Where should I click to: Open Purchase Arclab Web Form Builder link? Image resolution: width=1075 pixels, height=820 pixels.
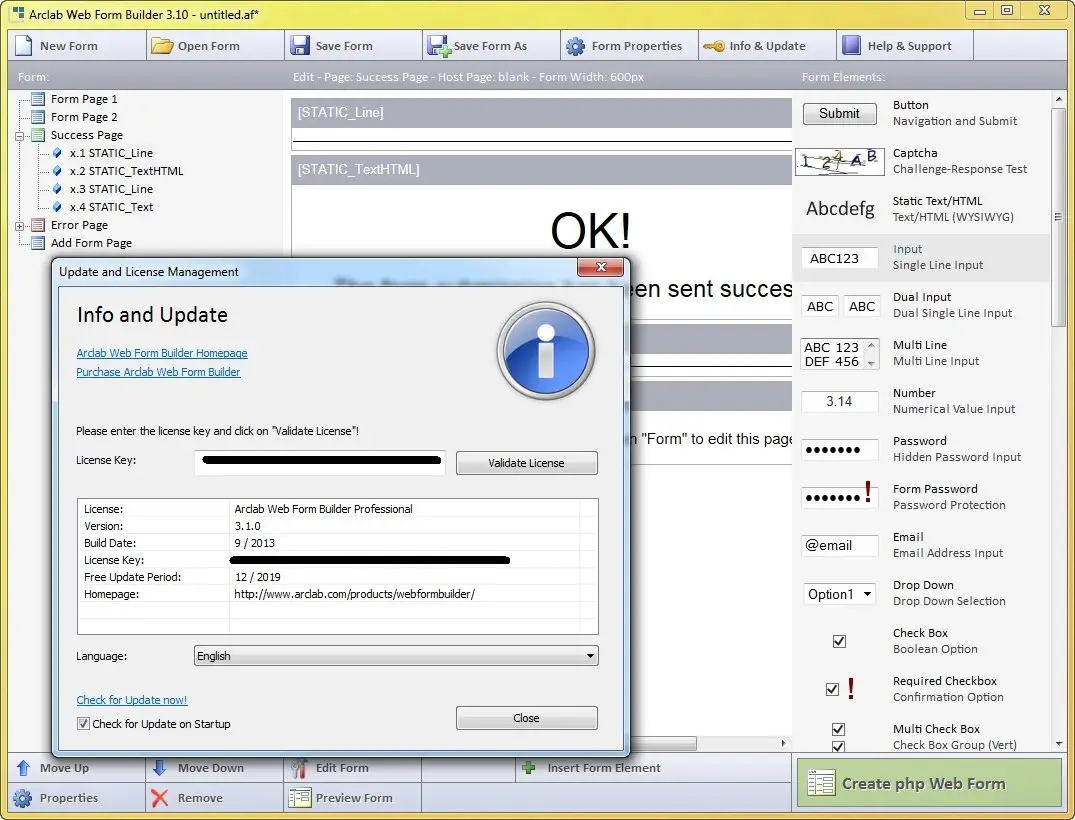[x=158, y=372]
